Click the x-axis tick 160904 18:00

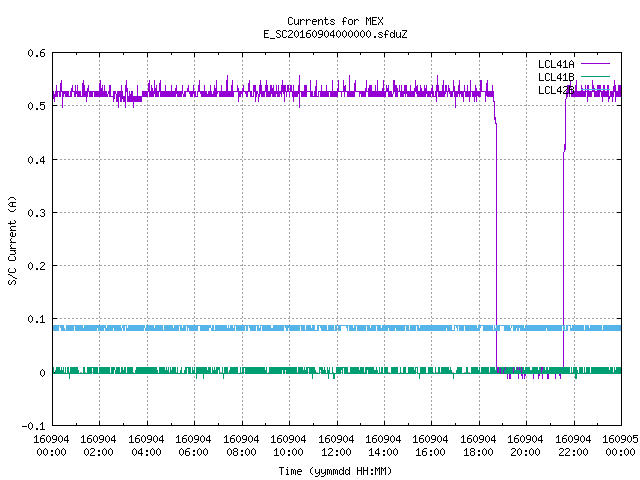click(x=478, y=445)
